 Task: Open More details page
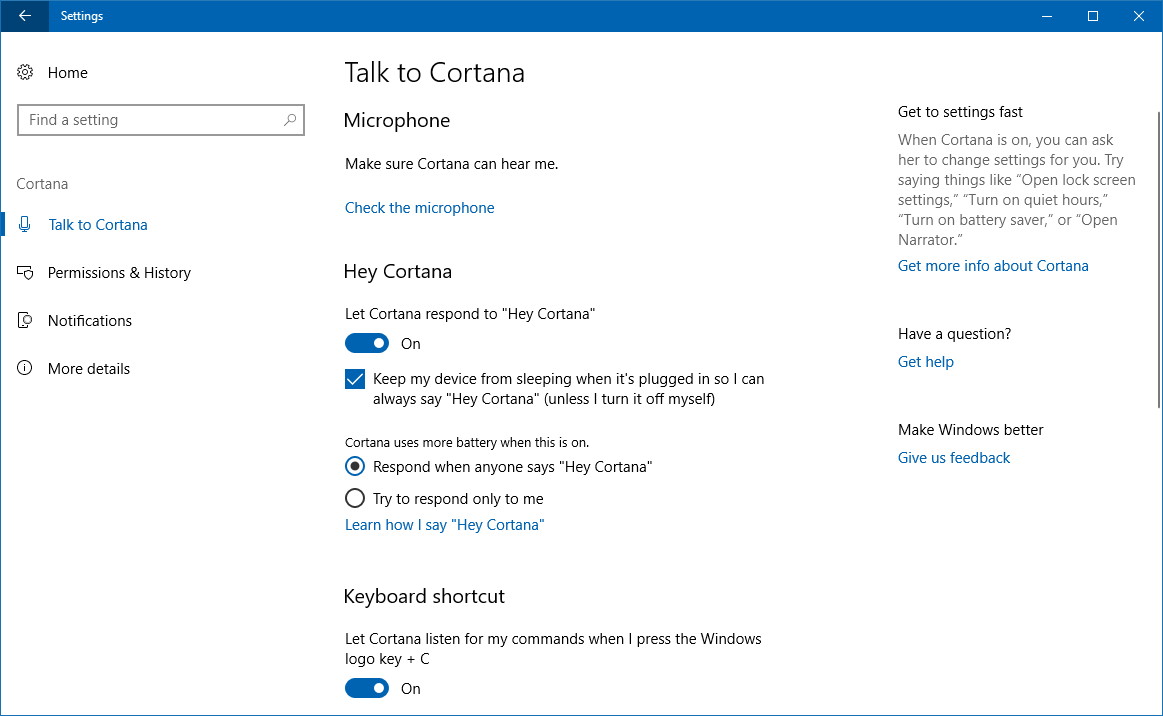click(x=88, y=368)
